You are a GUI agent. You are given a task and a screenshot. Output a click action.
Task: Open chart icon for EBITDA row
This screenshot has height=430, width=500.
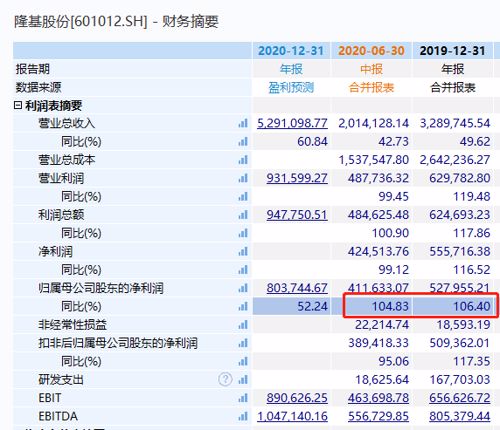coord(243,416)
